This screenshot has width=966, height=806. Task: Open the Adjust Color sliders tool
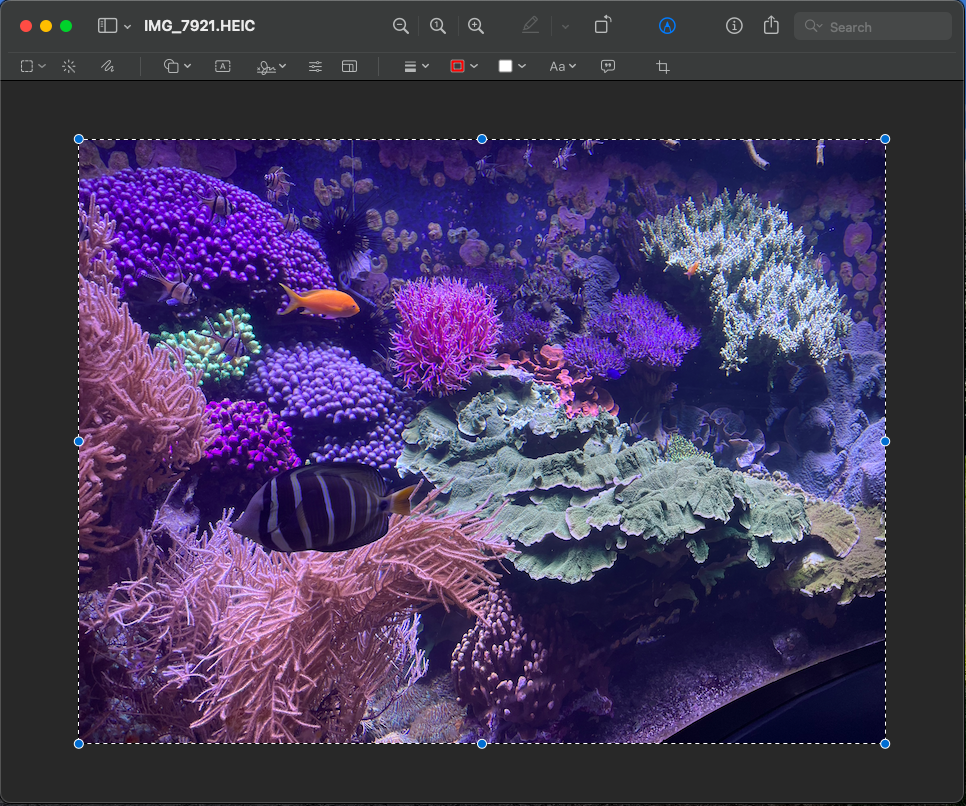click(x=315, y=66)
